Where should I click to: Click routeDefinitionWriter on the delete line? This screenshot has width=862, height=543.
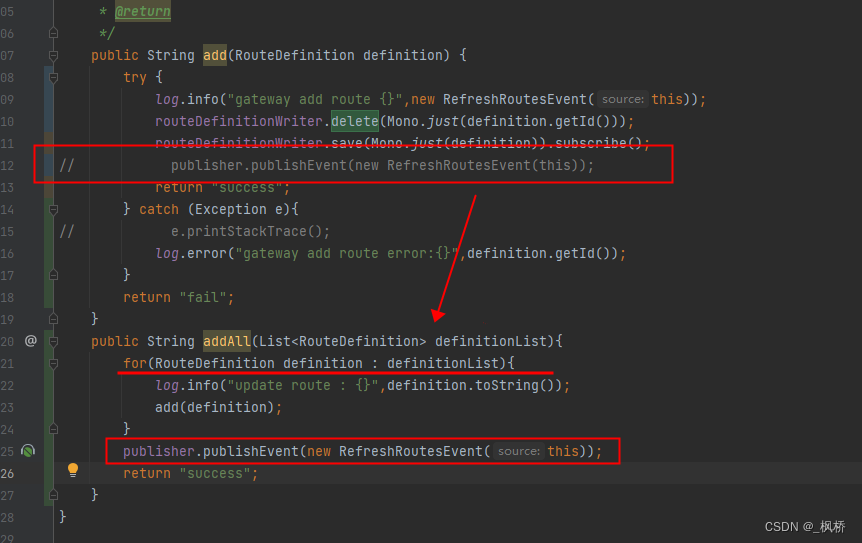239,121
